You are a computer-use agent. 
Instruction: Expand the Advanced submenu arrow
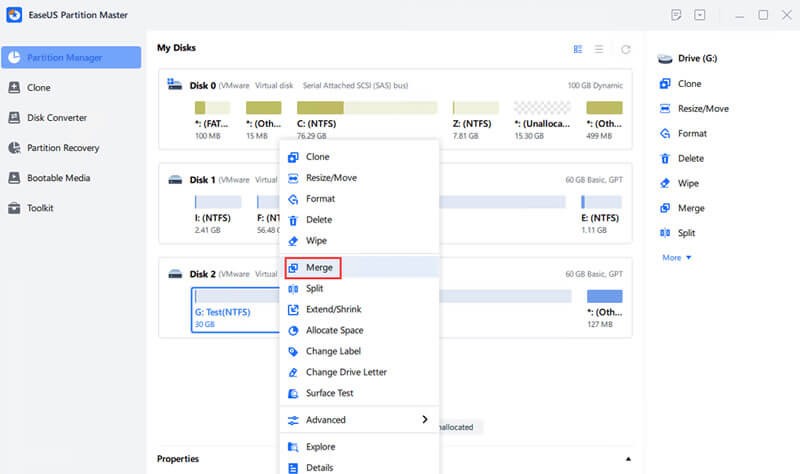point(424,419)
